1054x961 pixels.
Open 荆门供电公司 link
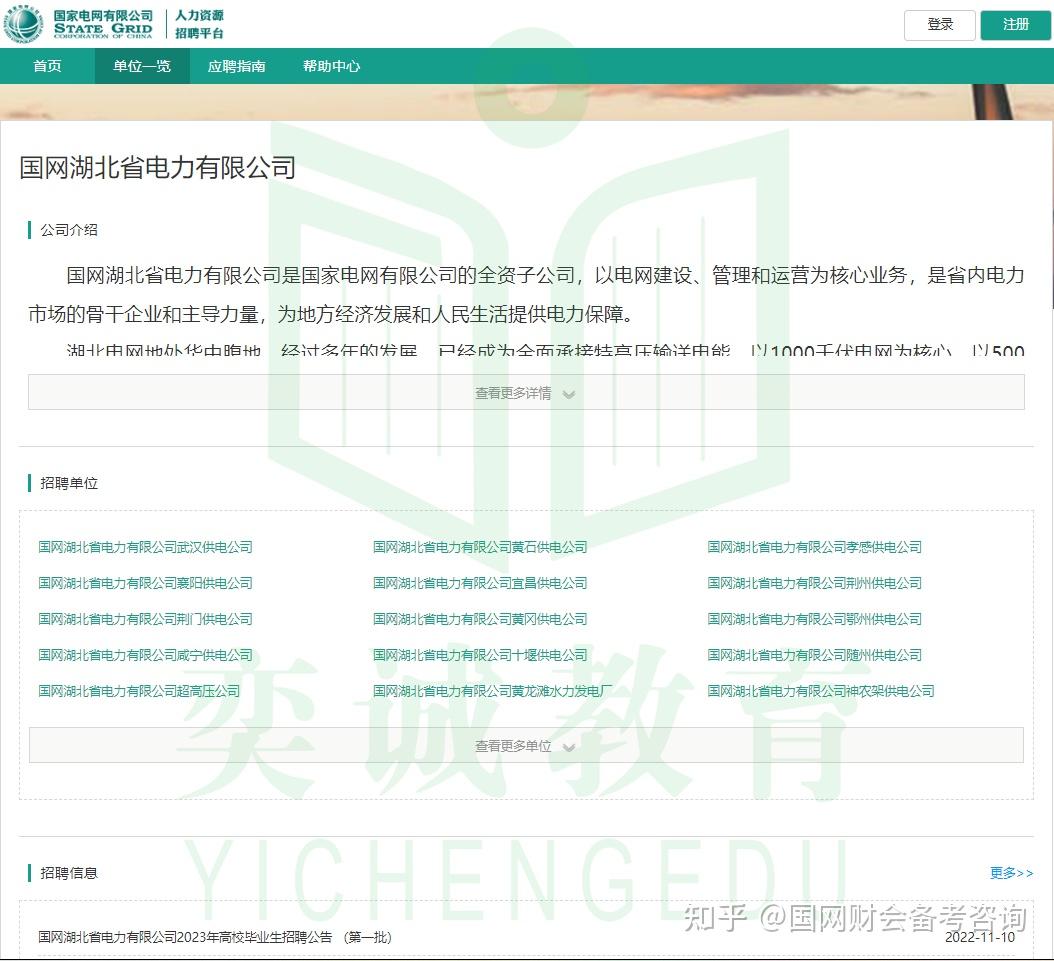tap(145, 619)
